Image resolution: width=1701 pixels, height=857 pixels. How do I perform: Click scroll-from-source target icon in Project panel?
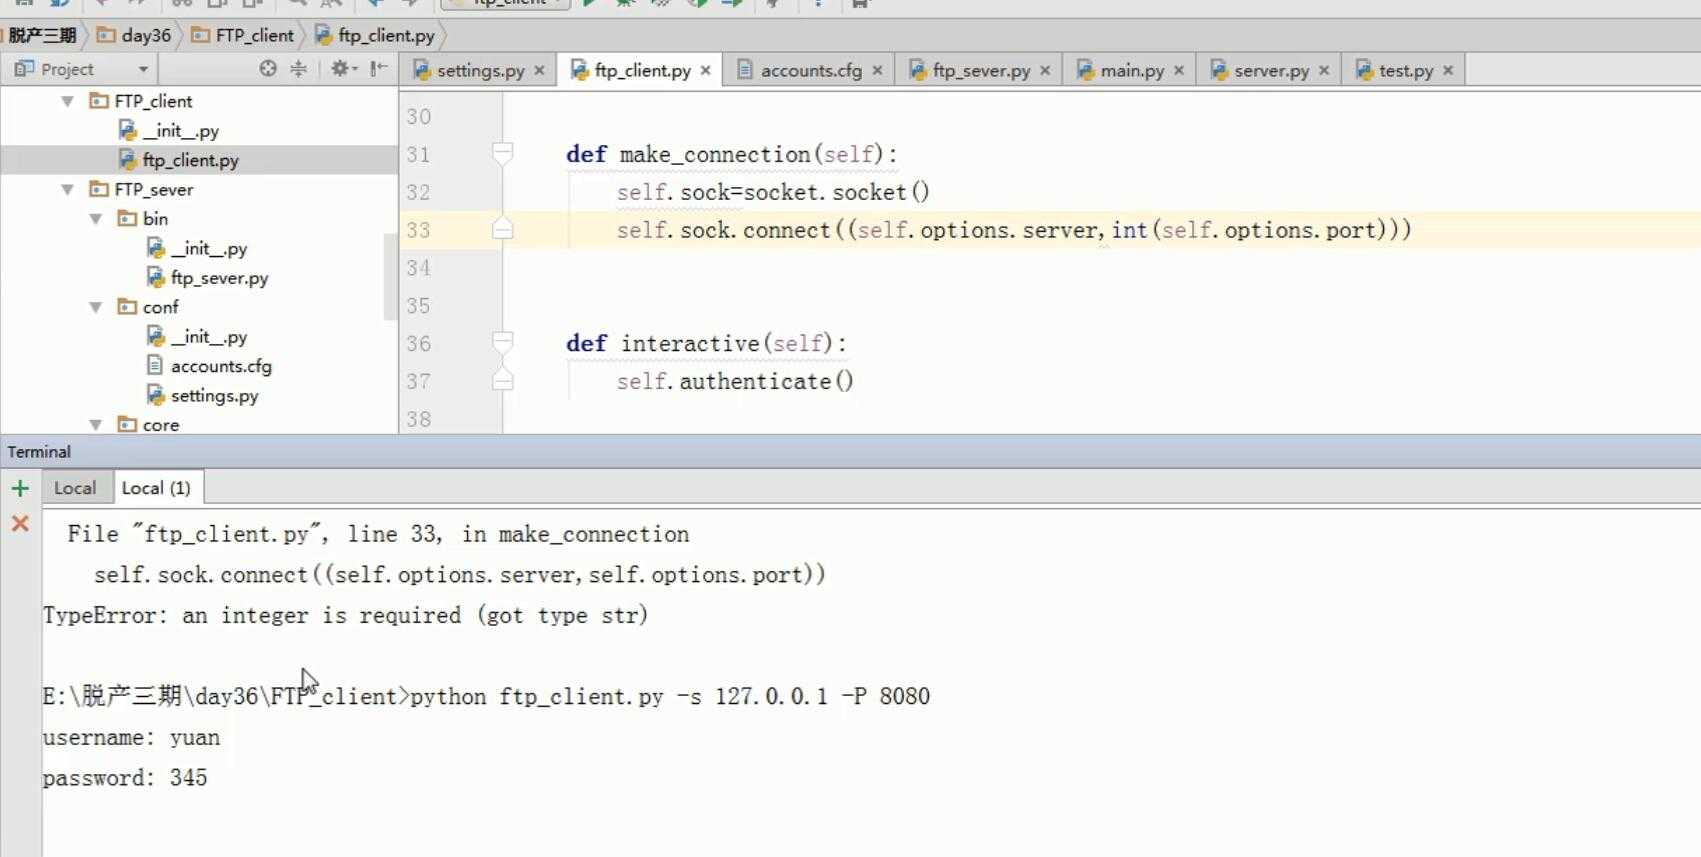(x=268, y=69)
